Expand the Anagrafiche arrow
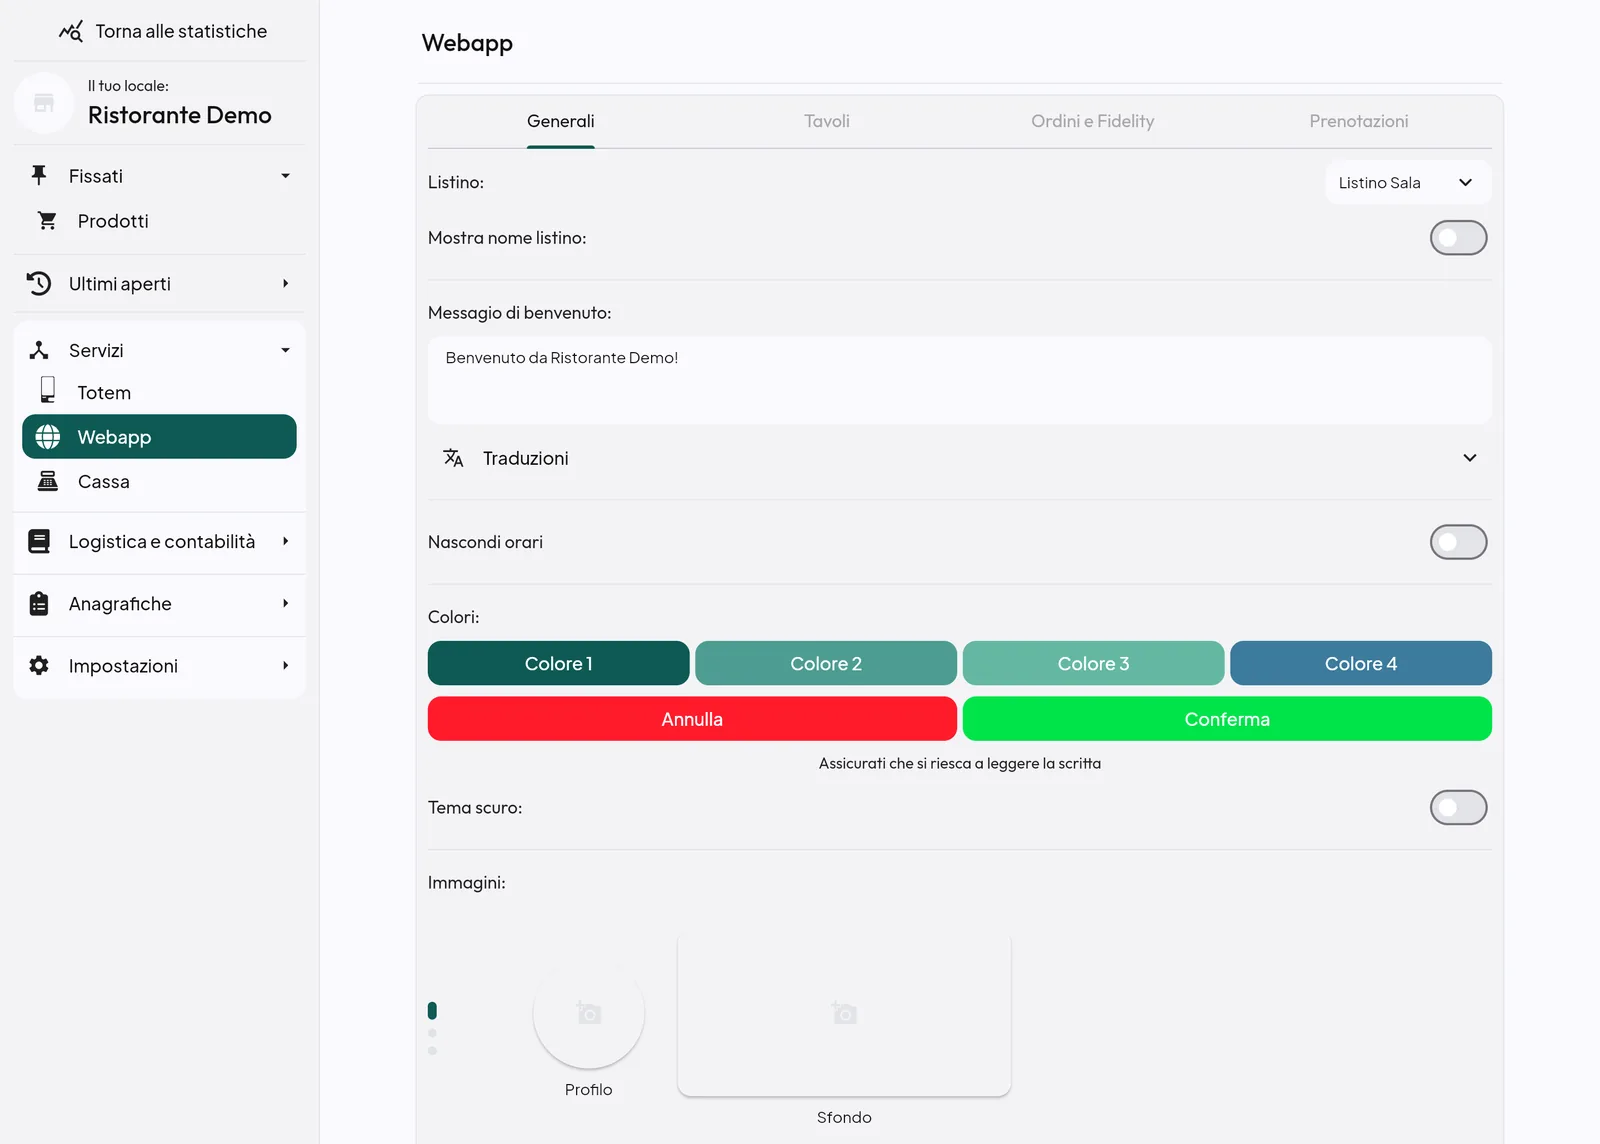This screenshot has height=1144, width=1600. [x=285, y=603]
